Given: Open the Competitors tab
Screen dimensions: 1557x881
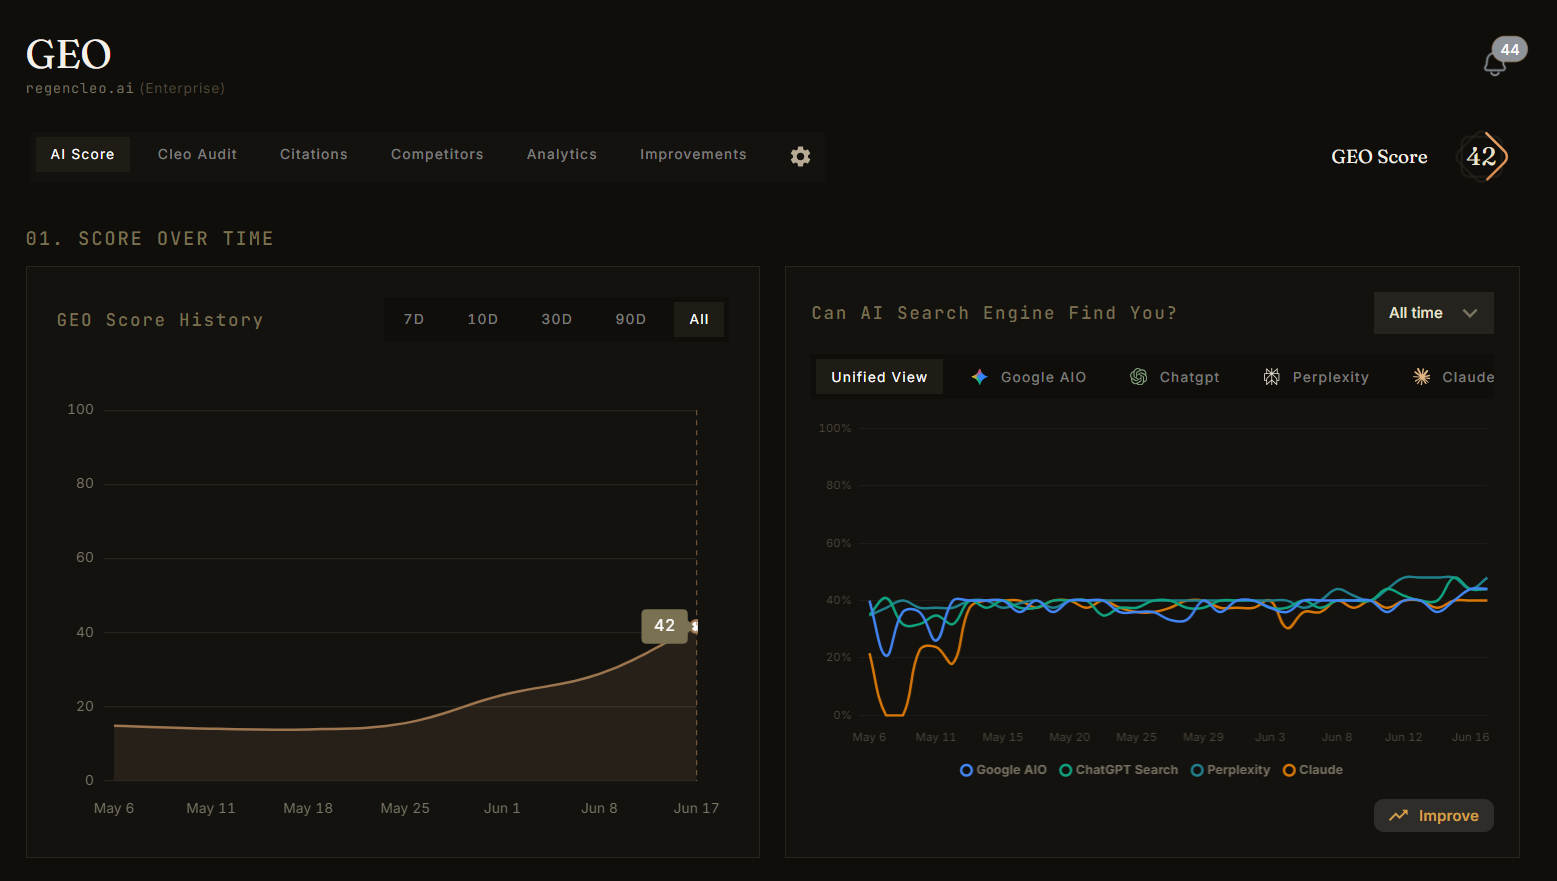Looking at the screenshot, I should (x=437, y=154).
